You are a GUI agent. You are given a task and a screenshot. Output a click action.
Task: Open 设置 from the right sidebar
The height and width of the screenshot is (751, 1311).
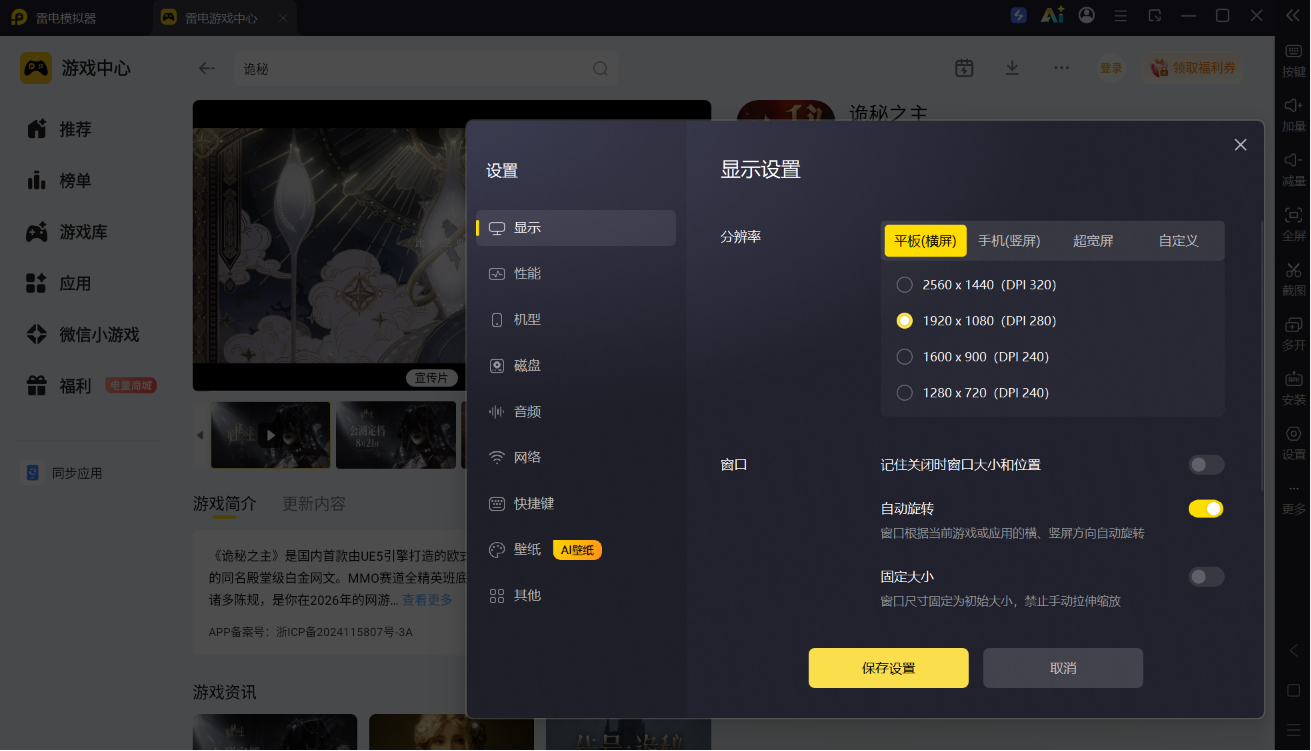[1293, 443]
